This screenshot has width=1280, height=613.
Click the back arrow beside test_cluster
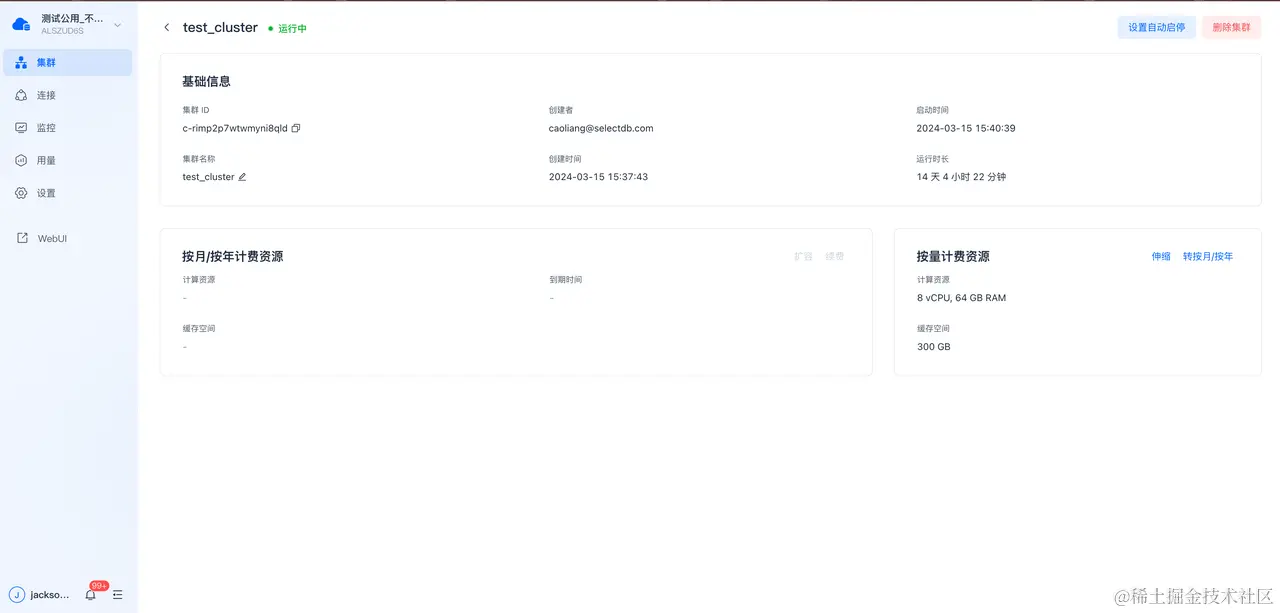[166, 28]
